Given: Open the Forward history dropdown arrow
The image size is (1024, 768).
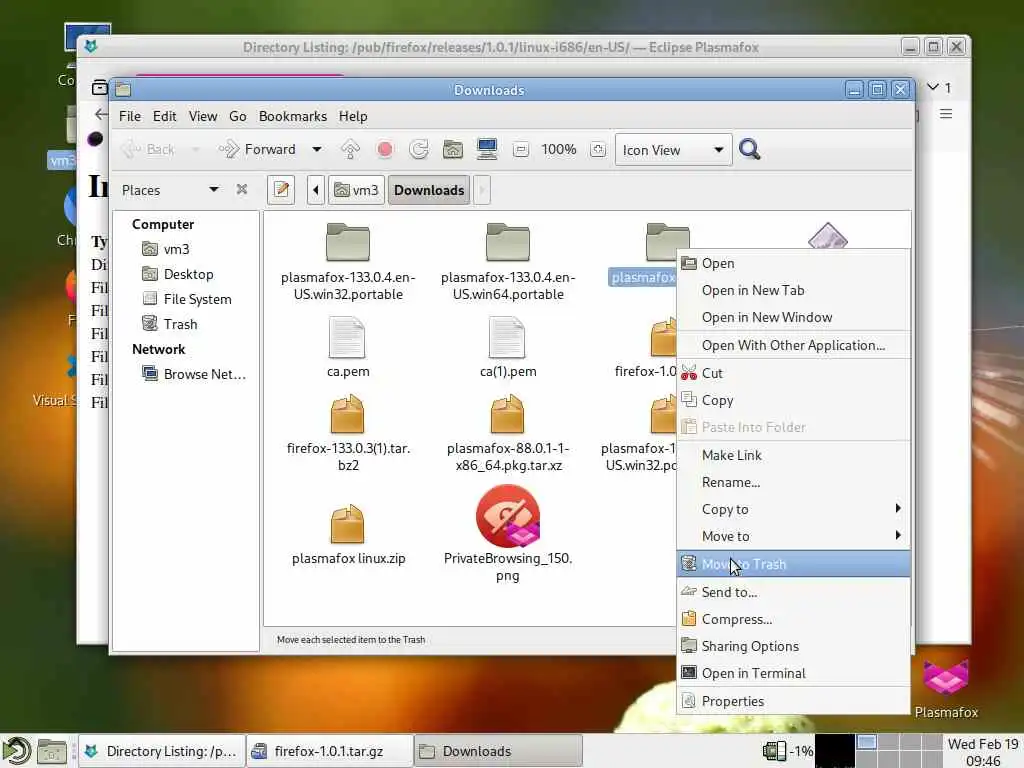Looking at the screenshot, I should click(317, 150).
